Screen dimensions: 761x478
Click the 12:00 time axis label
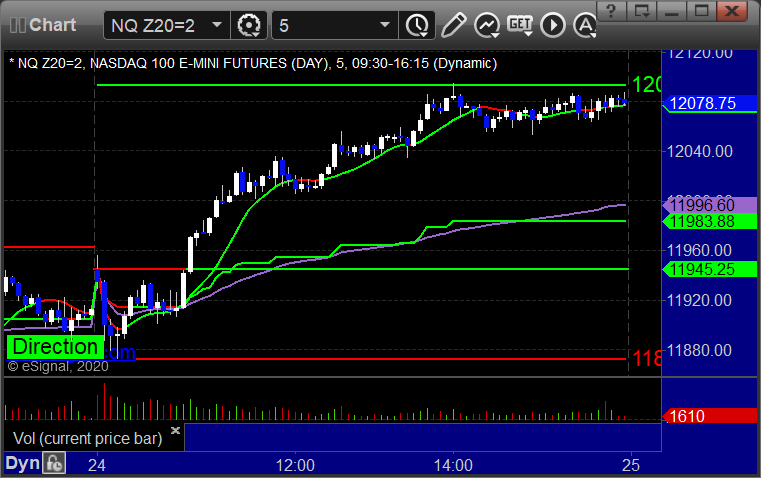[295, 465]
